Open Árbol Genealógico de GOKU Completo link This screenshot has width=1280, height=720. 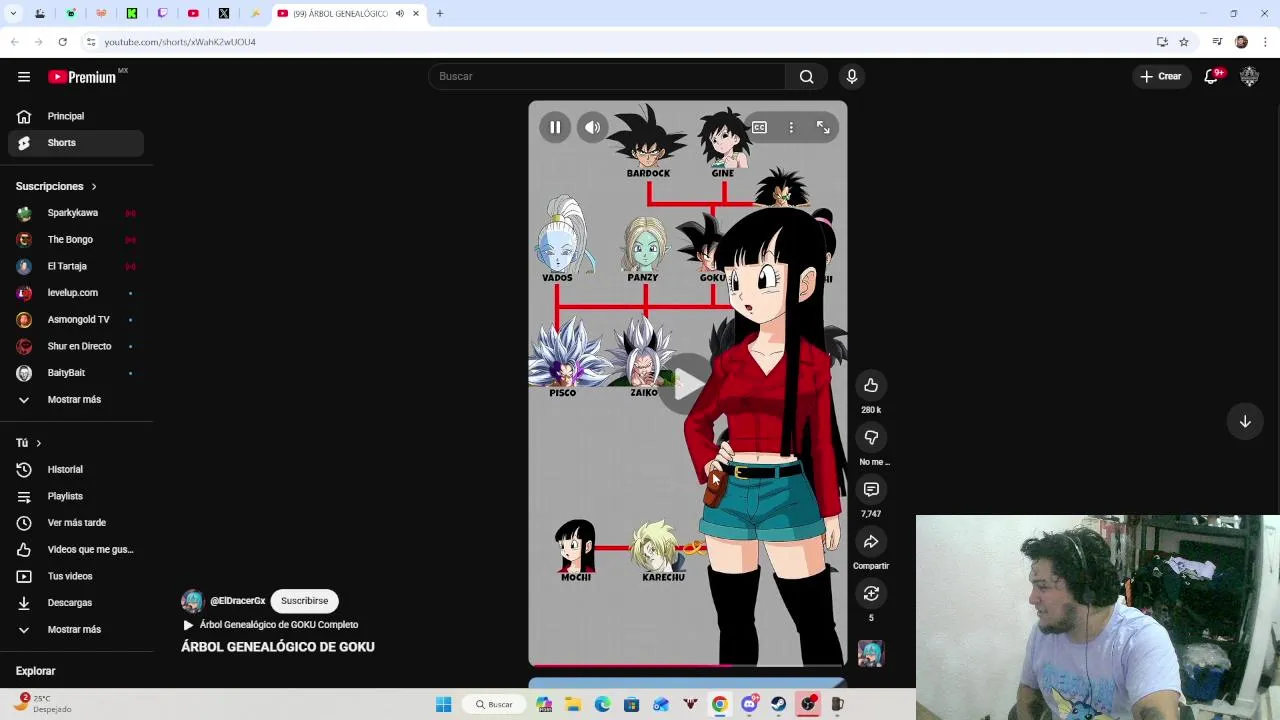pyautogui.click(x=278, y=625)
